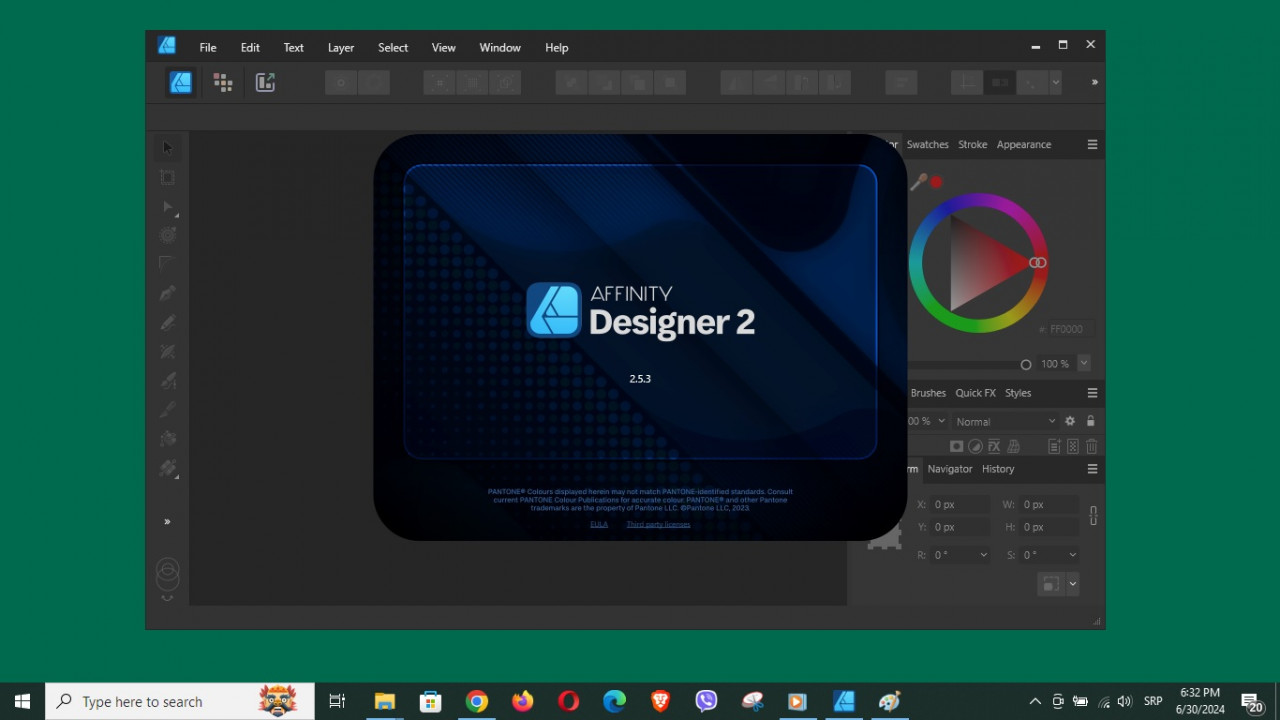Select the Corner tool

point(167,264)
